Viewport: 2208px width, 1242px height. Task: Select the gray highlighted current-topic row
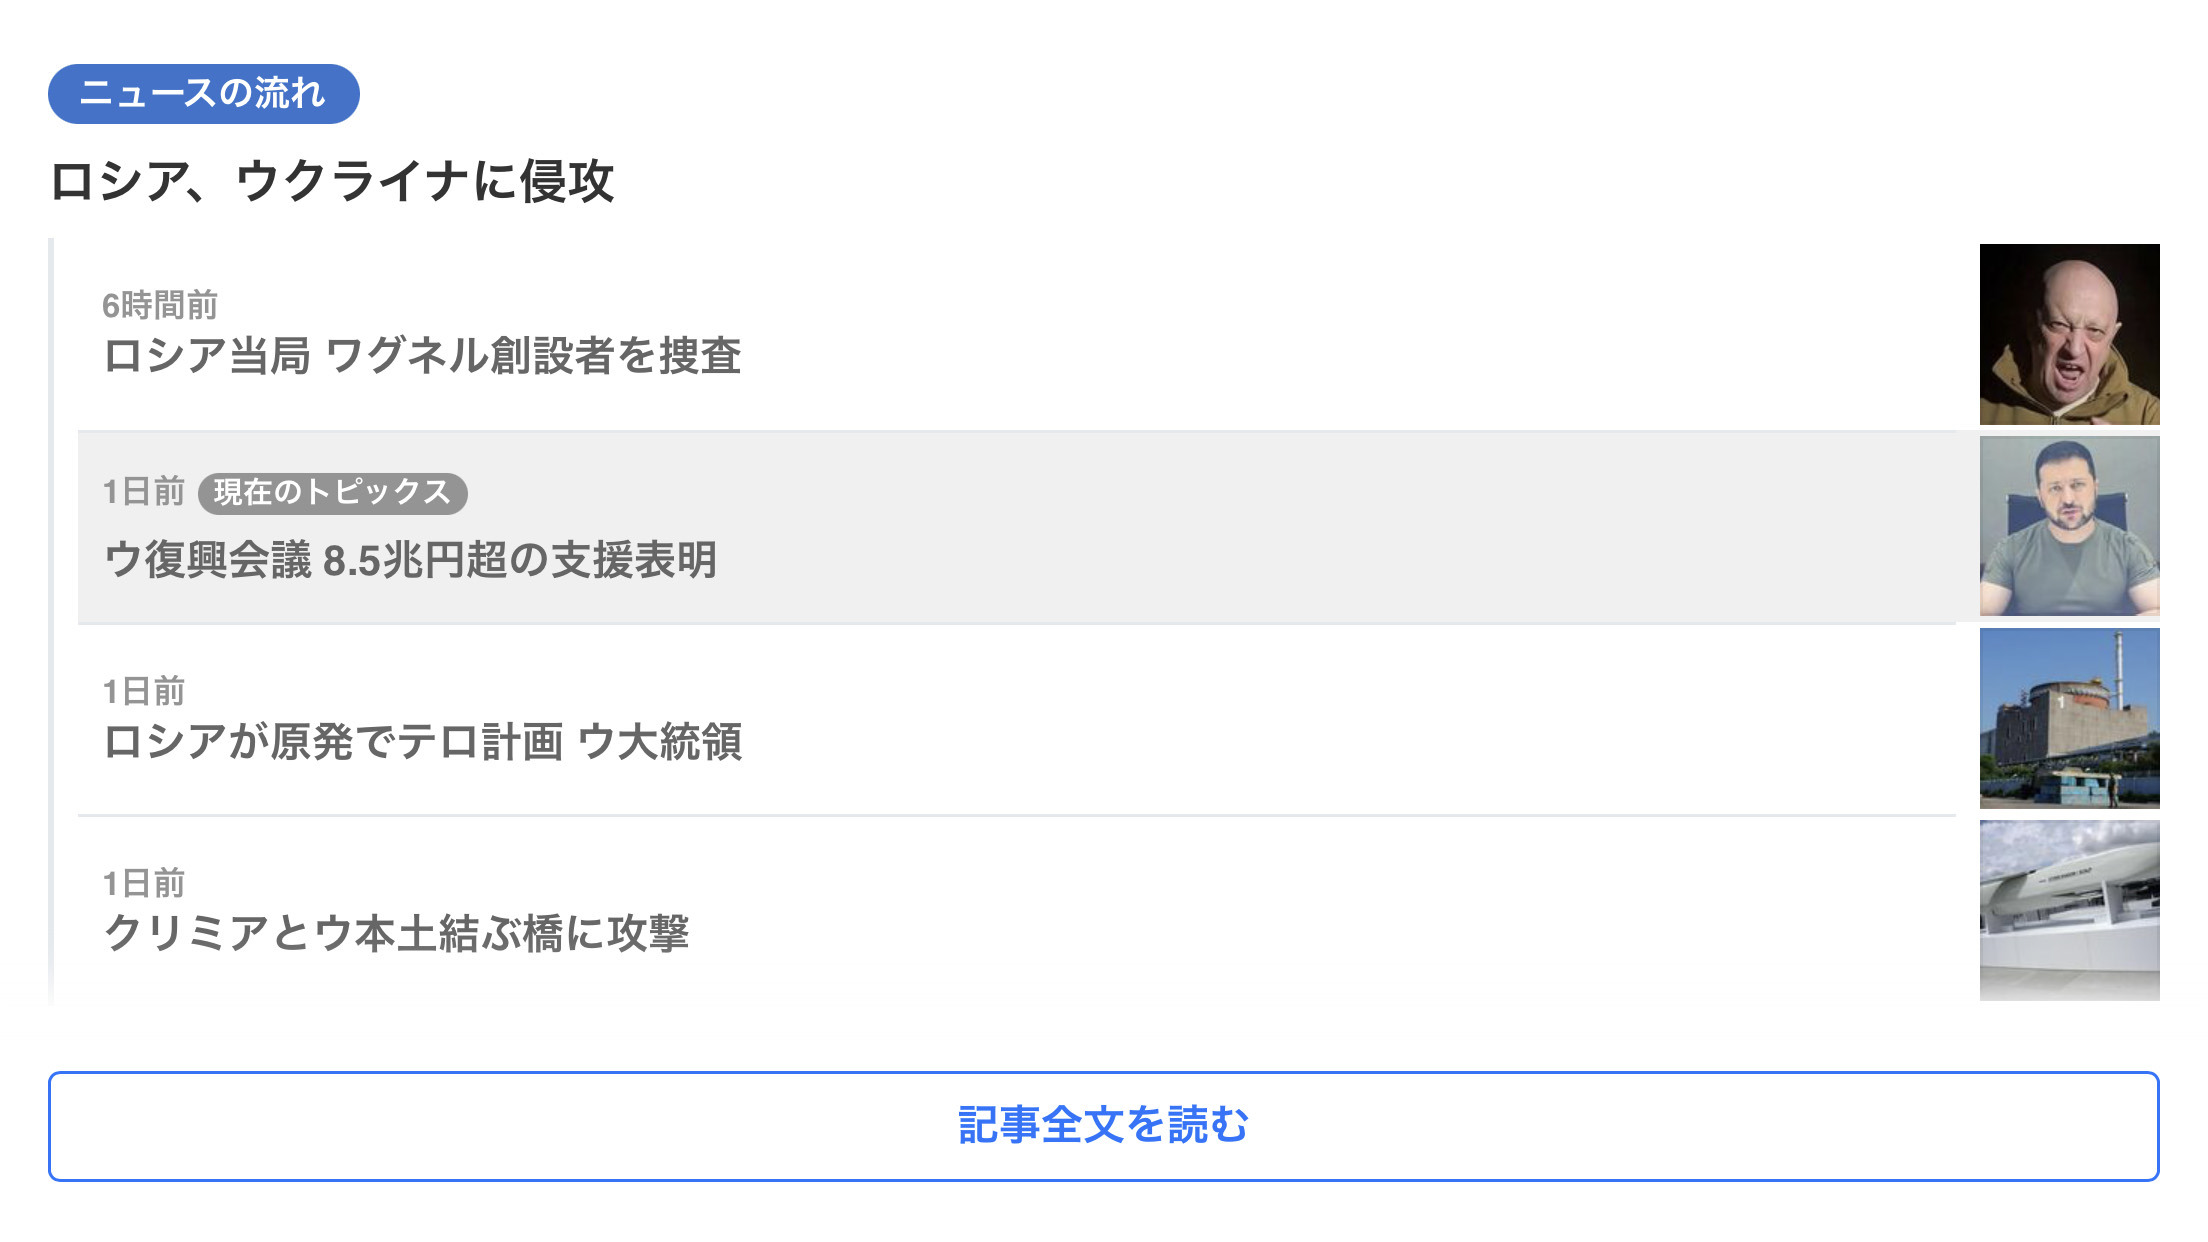1017,527
